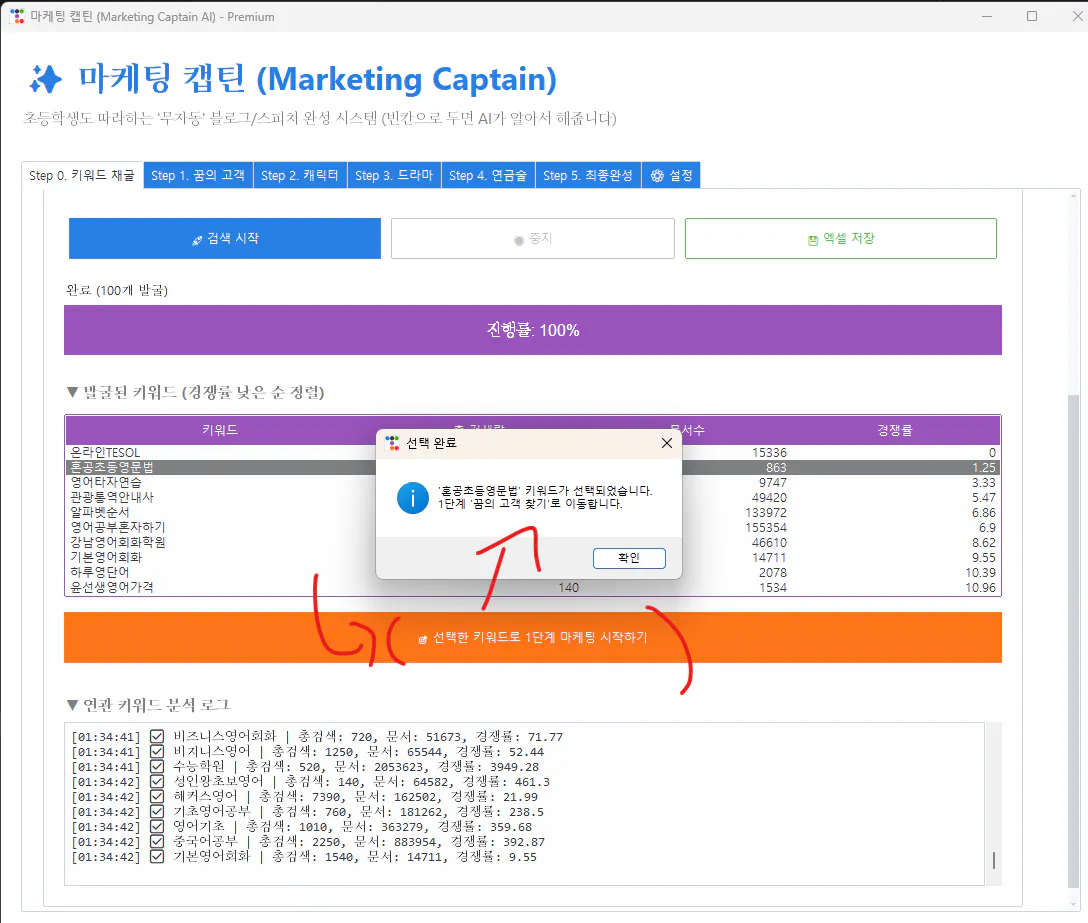Screen dimensions: 1088x923
Task: Click the 진행률 100% progress bar
Action: click(x=532, y=330)
